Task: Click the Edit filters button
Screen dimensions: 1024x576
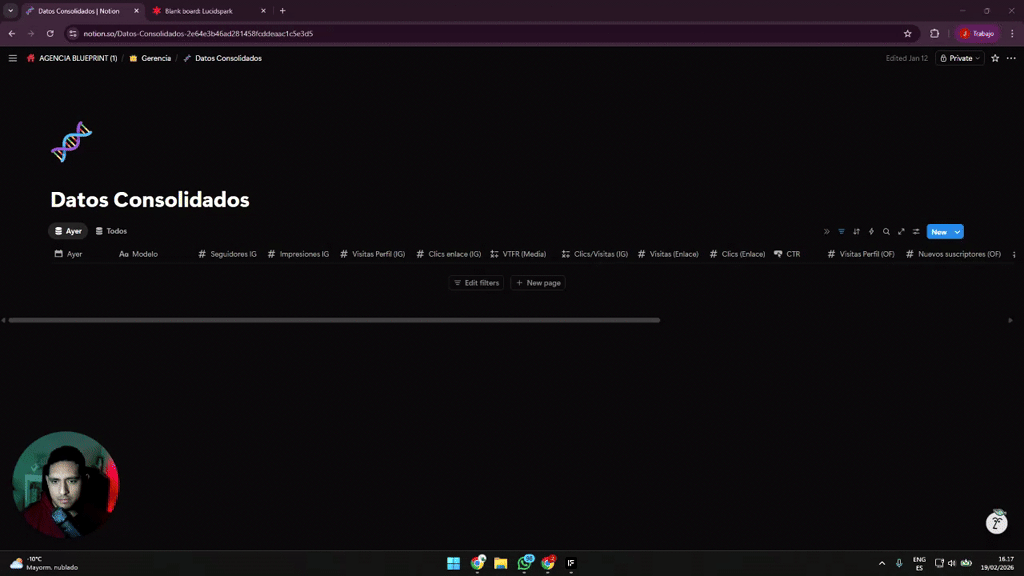Action: coord(475,282)
